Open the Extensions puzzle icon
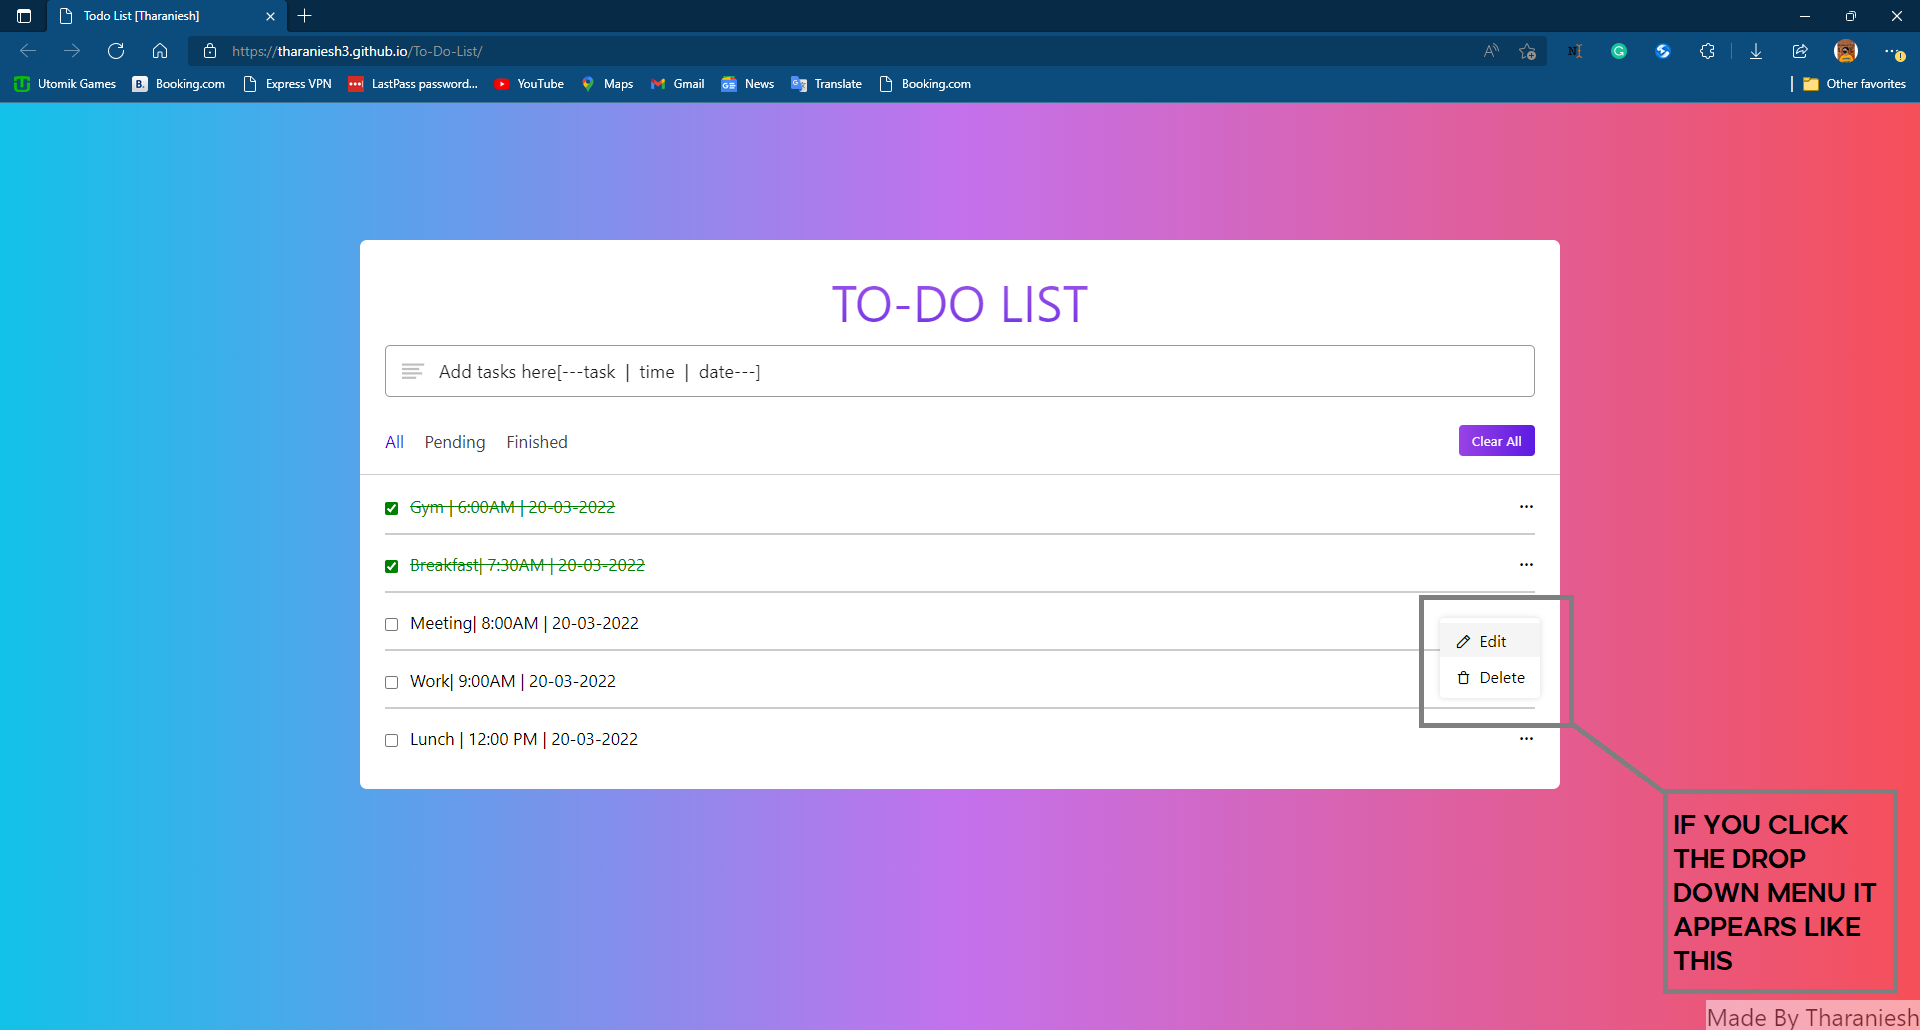The height and width of the screenshot is (1030, 1920). (x=1707, y=51)
